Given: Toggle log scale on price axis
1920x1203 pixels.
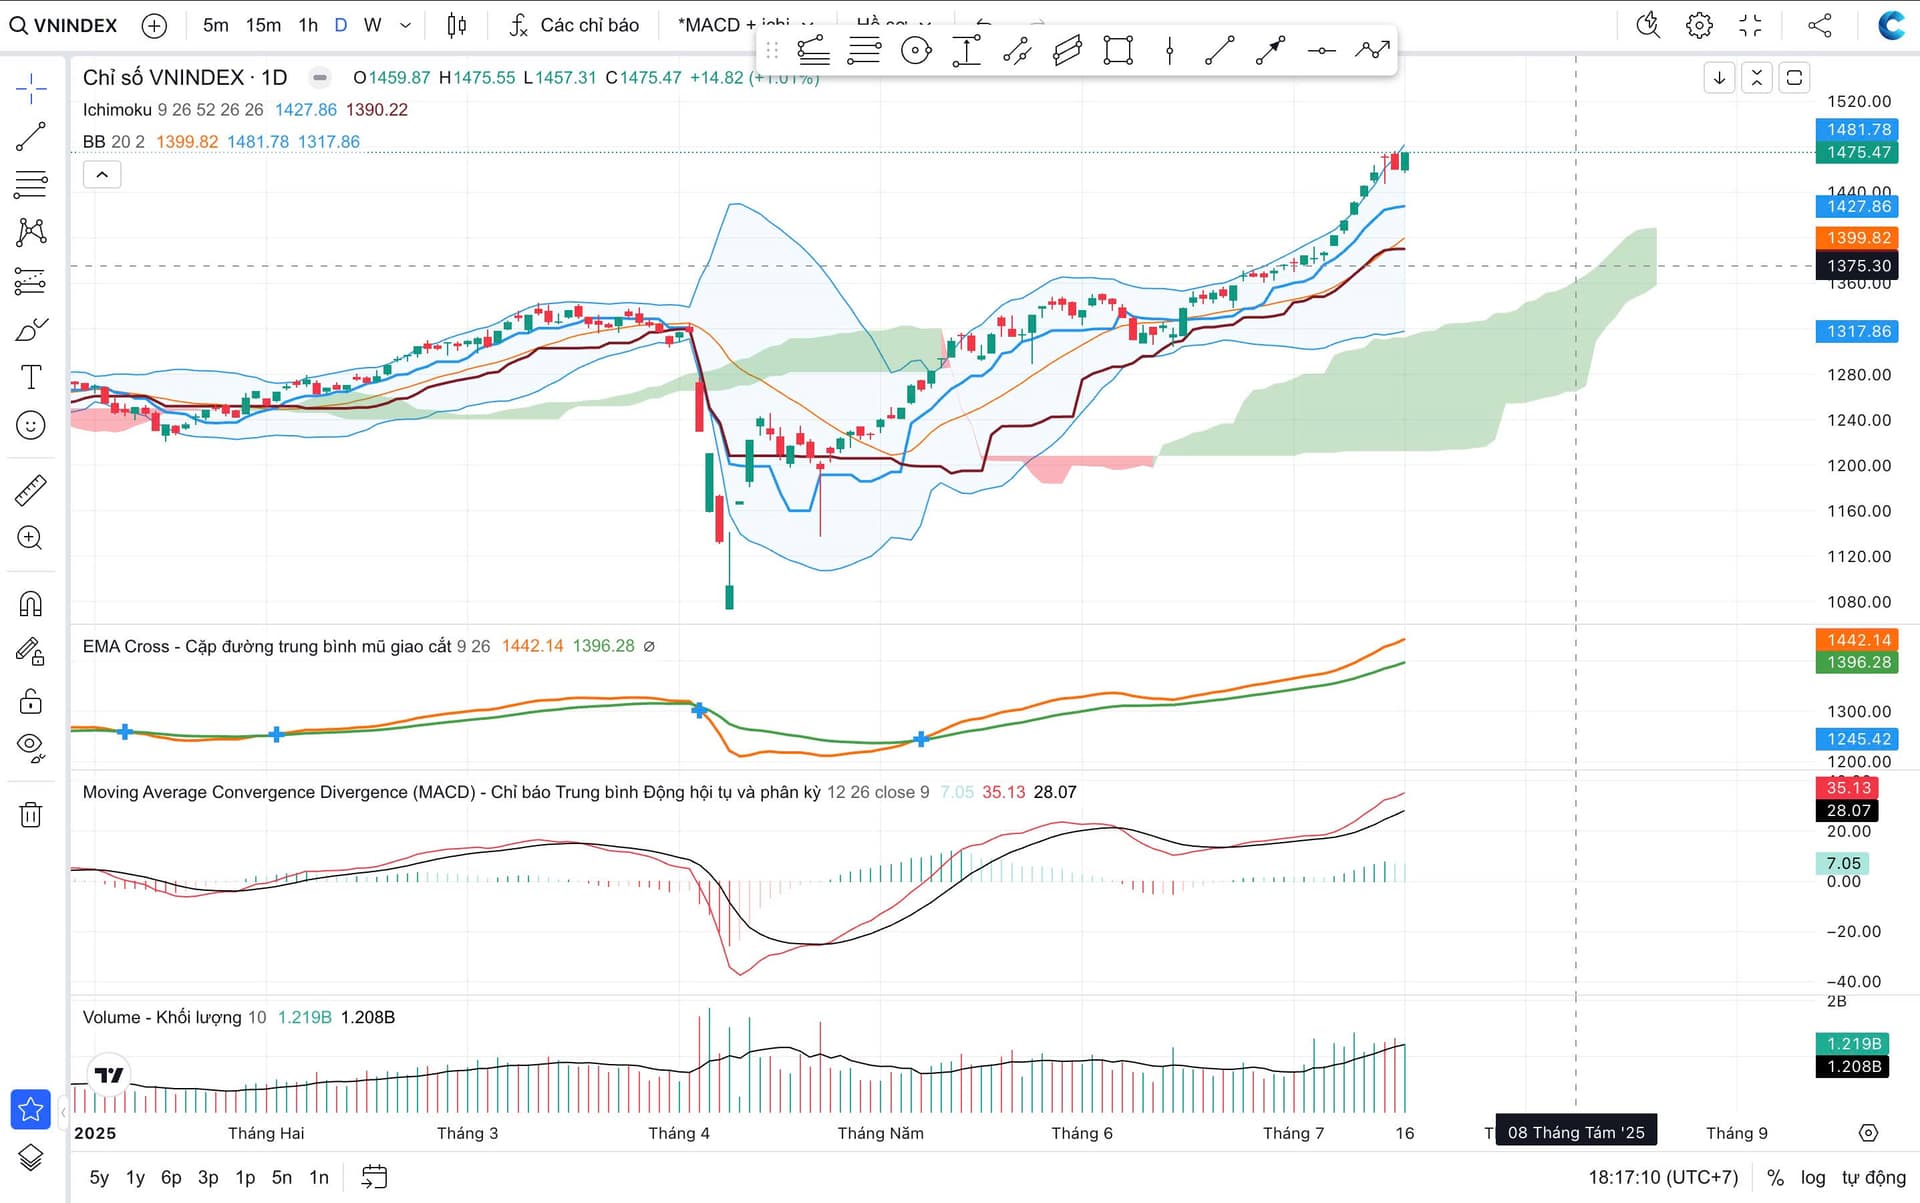Looking at the screenshot, I should pyautogui.click(x=1812, y=1177).
